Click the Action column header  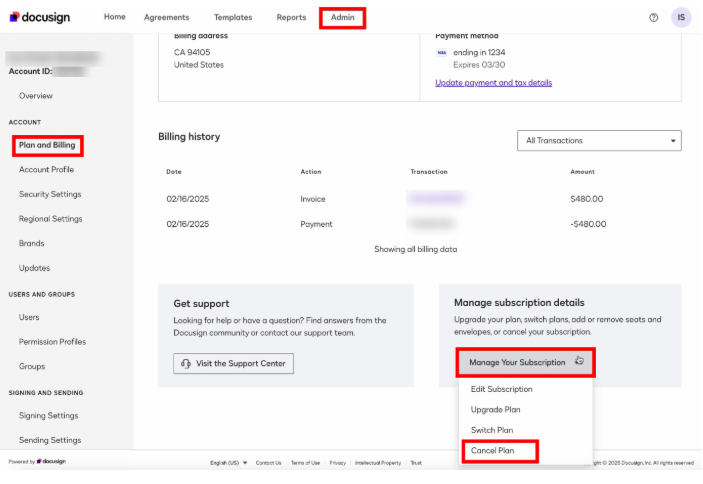click(x=311, y=172)
